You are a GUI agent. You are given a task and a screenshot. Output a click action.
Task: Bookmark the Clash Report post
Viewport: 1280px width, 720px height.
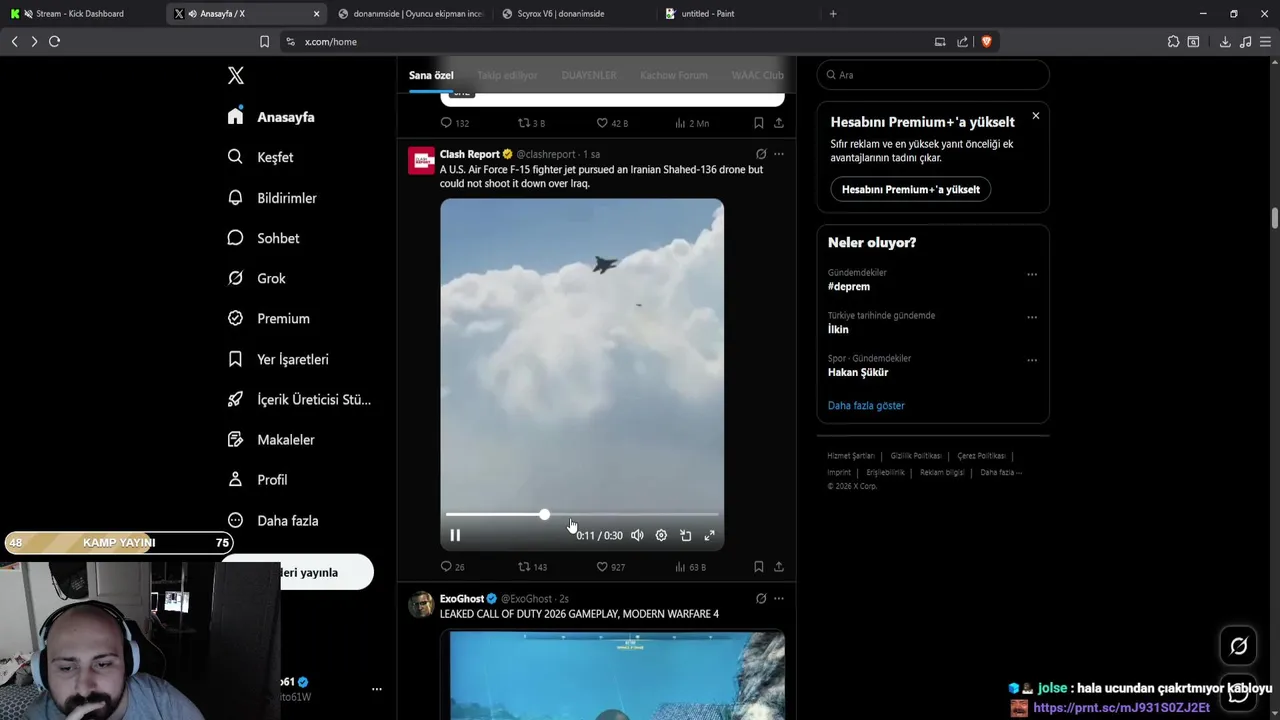(758, 567)
